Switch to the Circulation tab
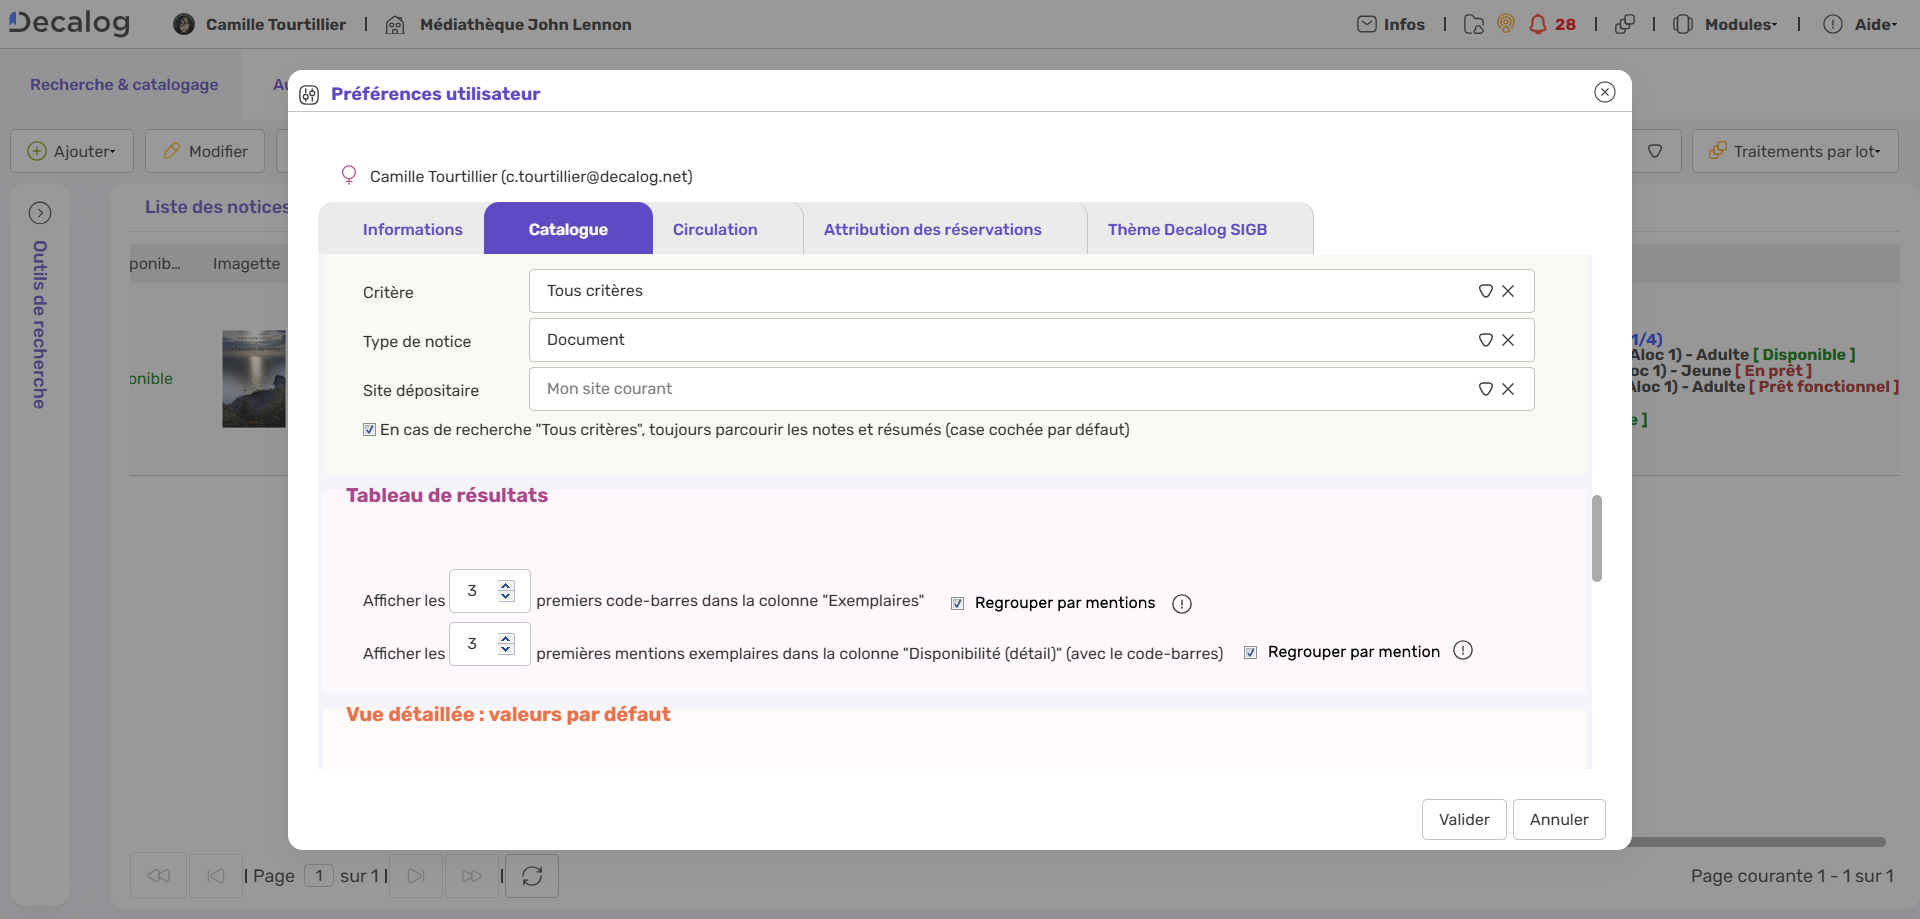1920x919 pixels. point(714,228)
